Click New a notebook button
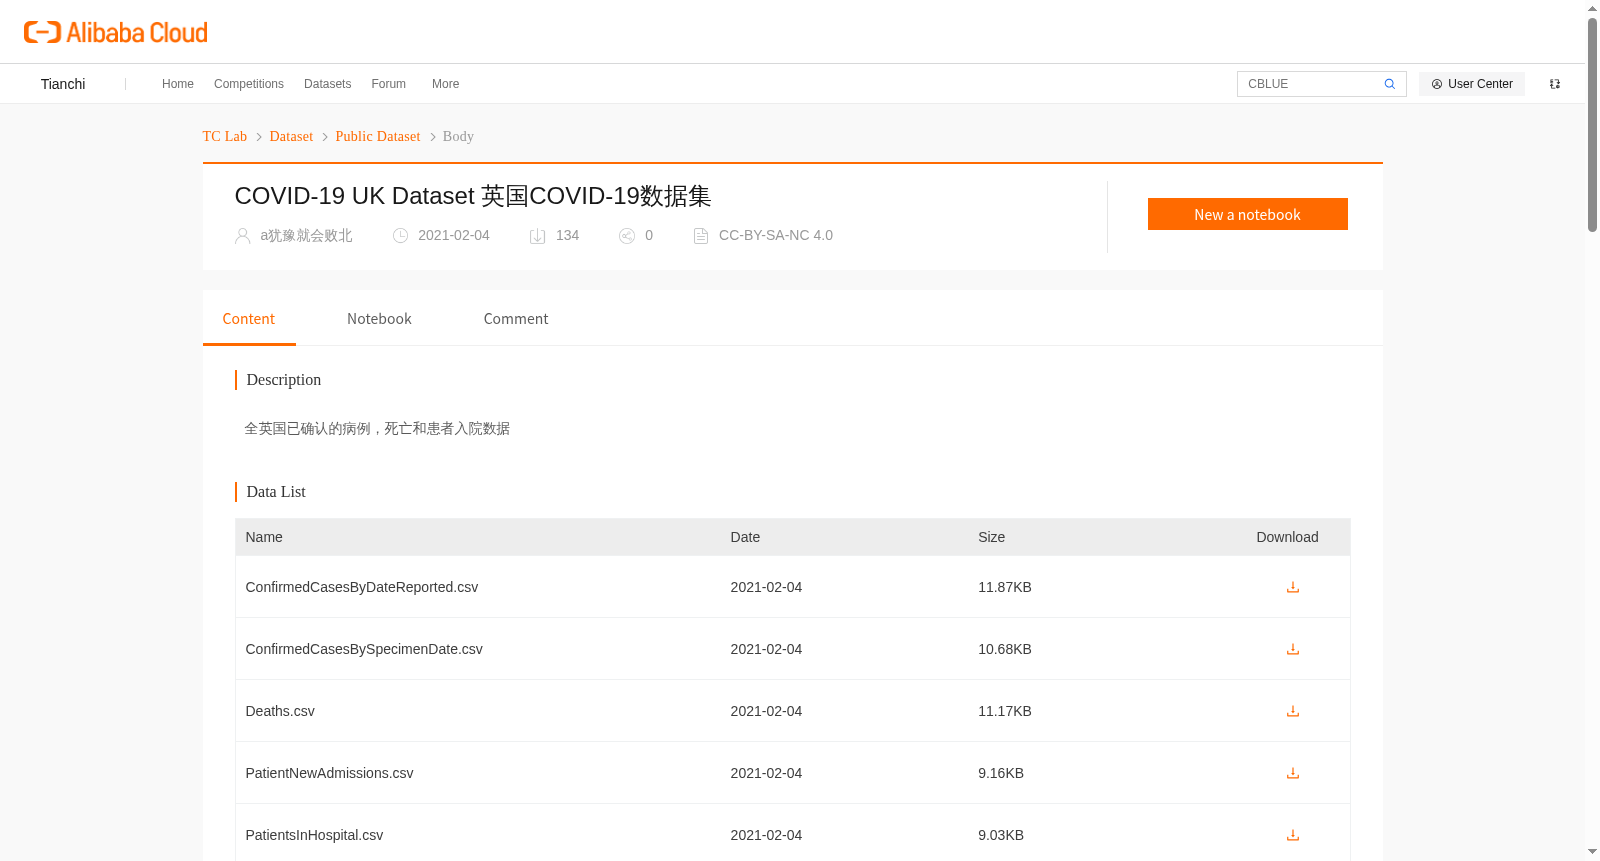The image size is (1600, 861). [x=1248, y=214]
